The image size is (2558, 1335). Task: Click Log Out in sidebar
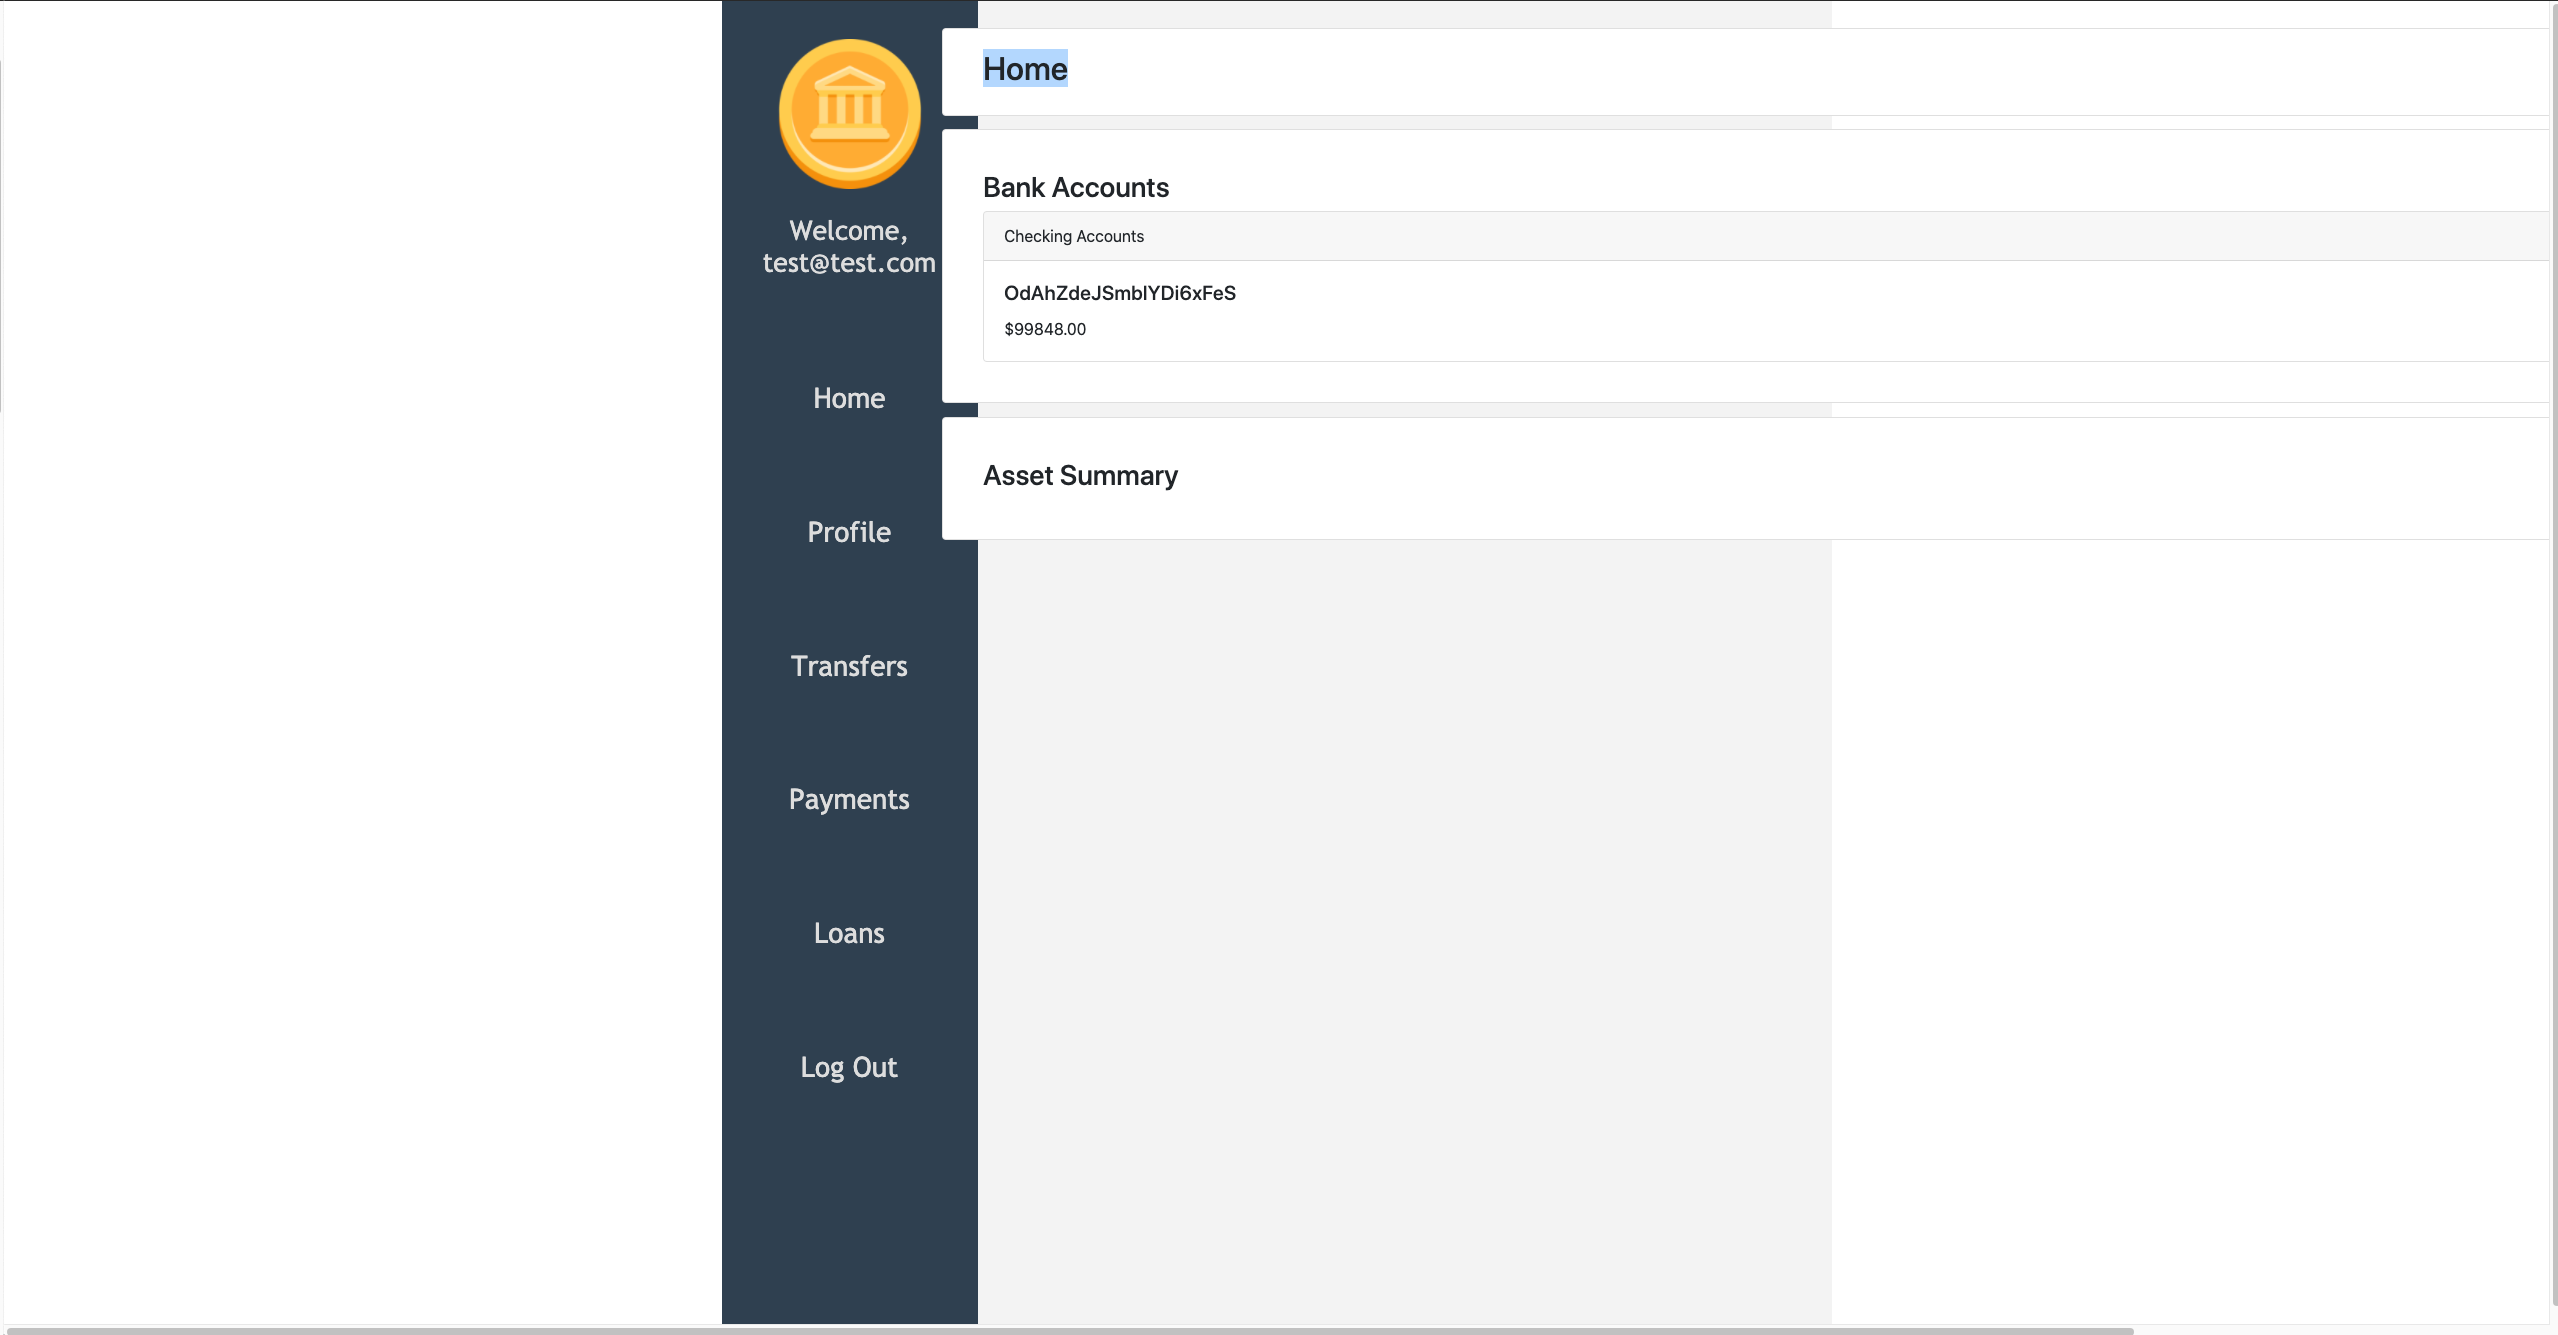[x=848, y=1067]
